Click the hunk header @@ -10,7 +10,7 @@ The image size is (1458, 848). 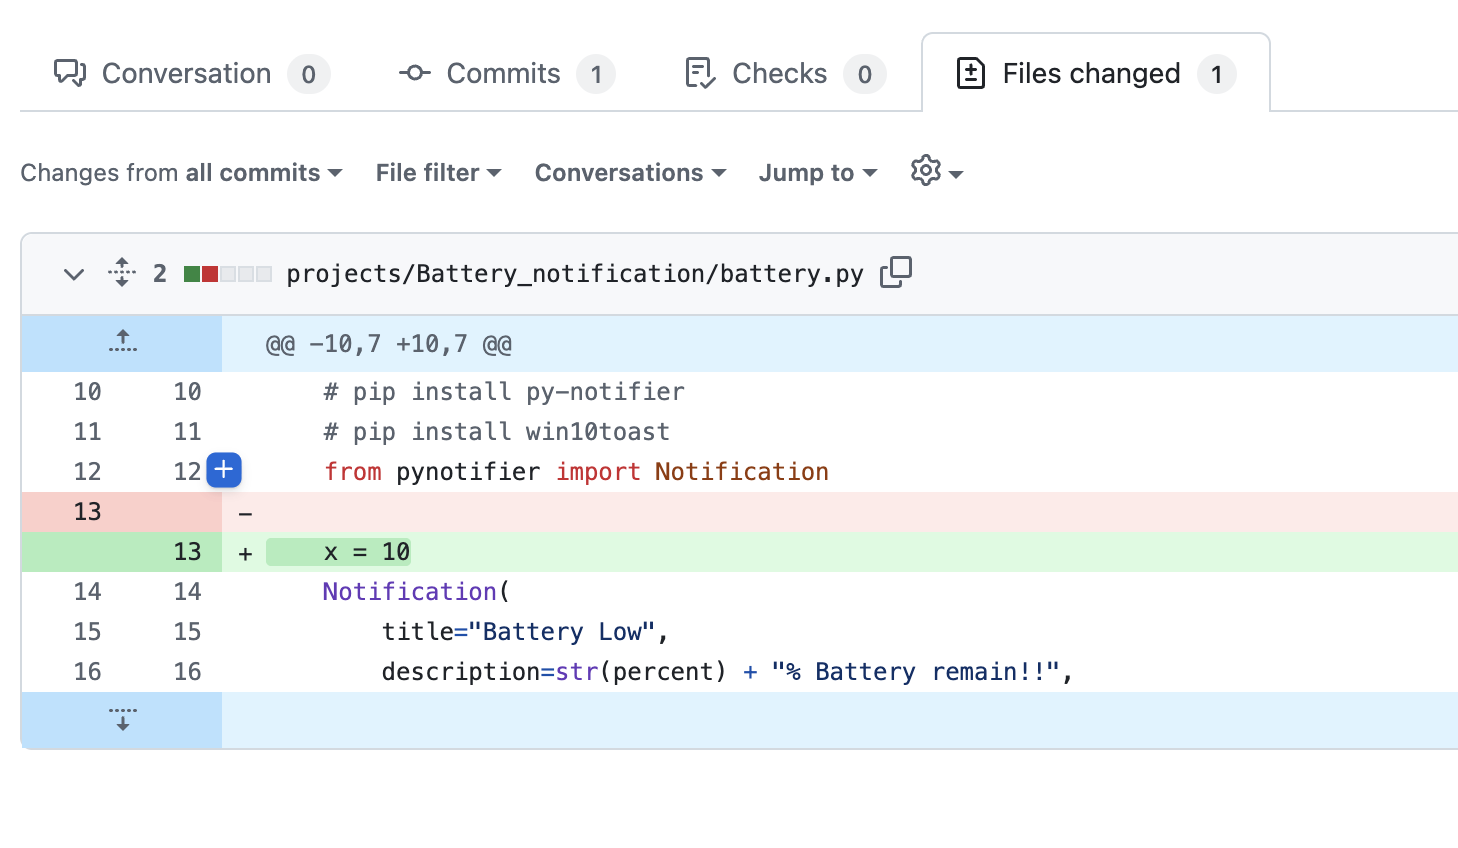coord(388,344)
